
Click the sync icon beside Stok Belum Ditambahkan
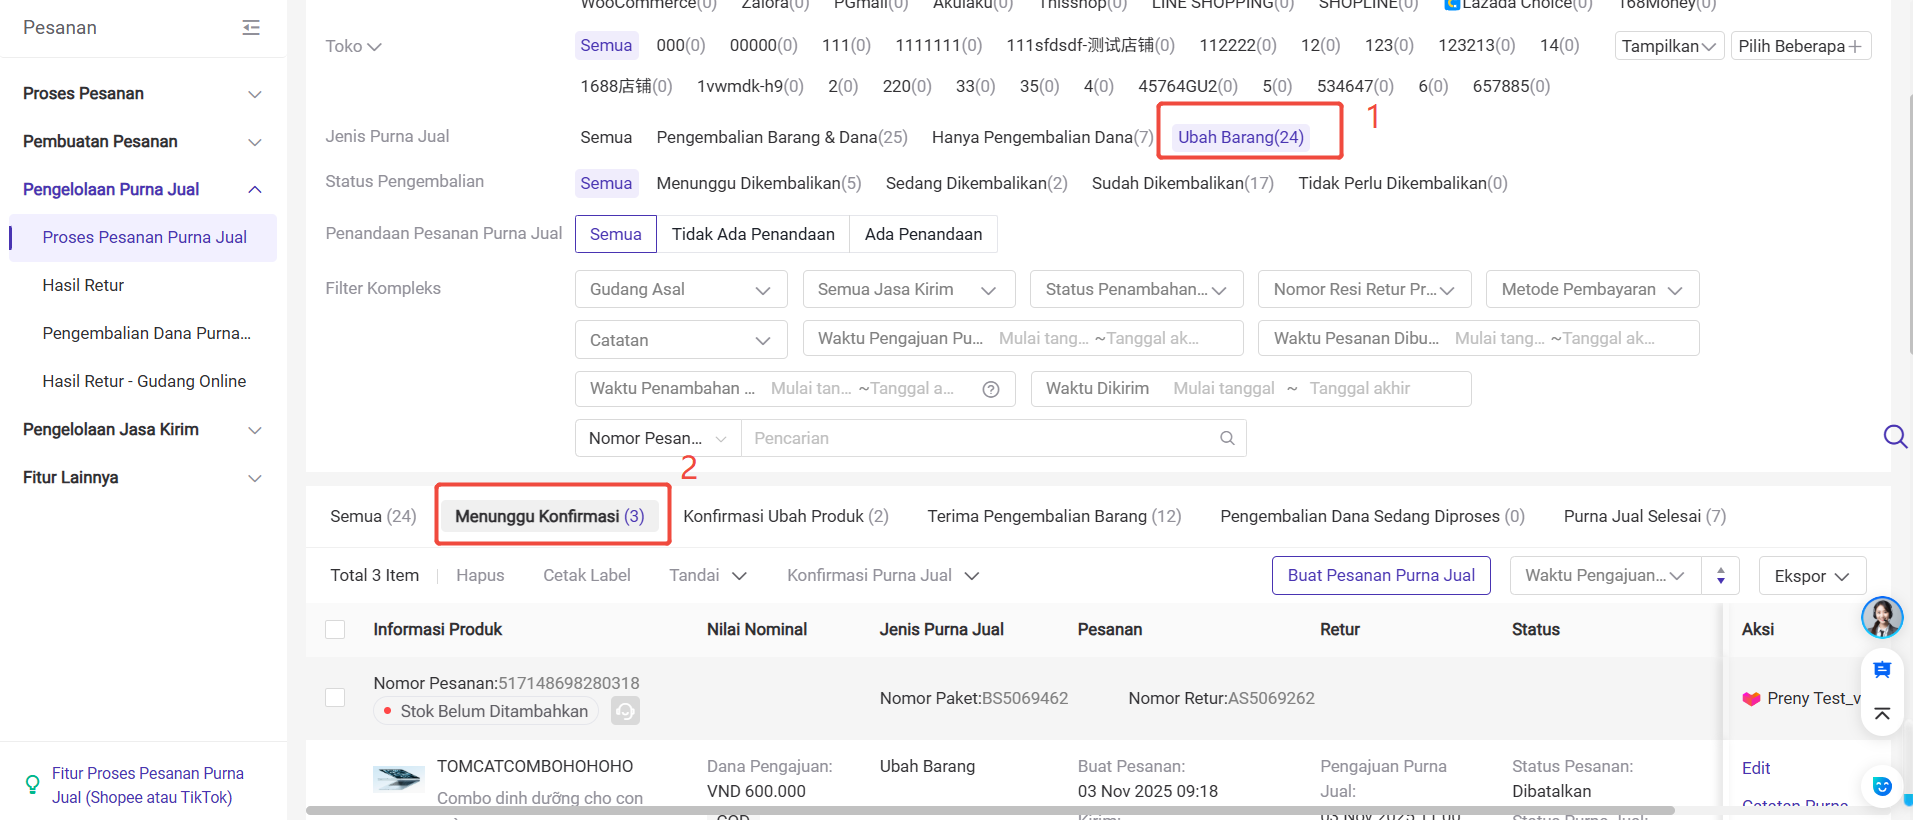625,711
